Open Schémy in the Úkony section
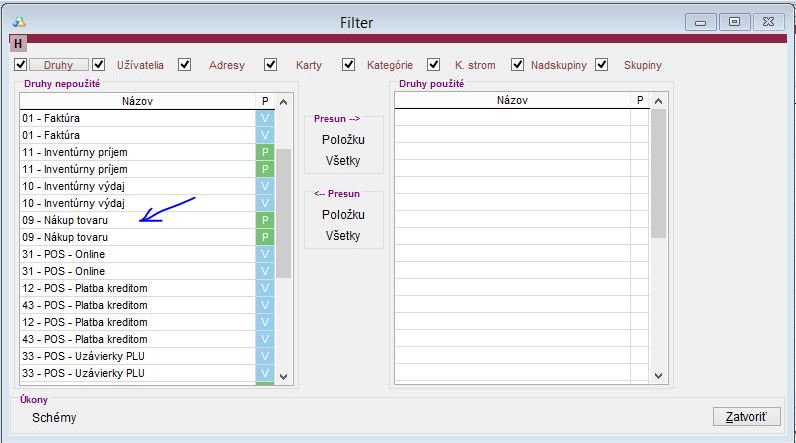 tap(54, 418)
